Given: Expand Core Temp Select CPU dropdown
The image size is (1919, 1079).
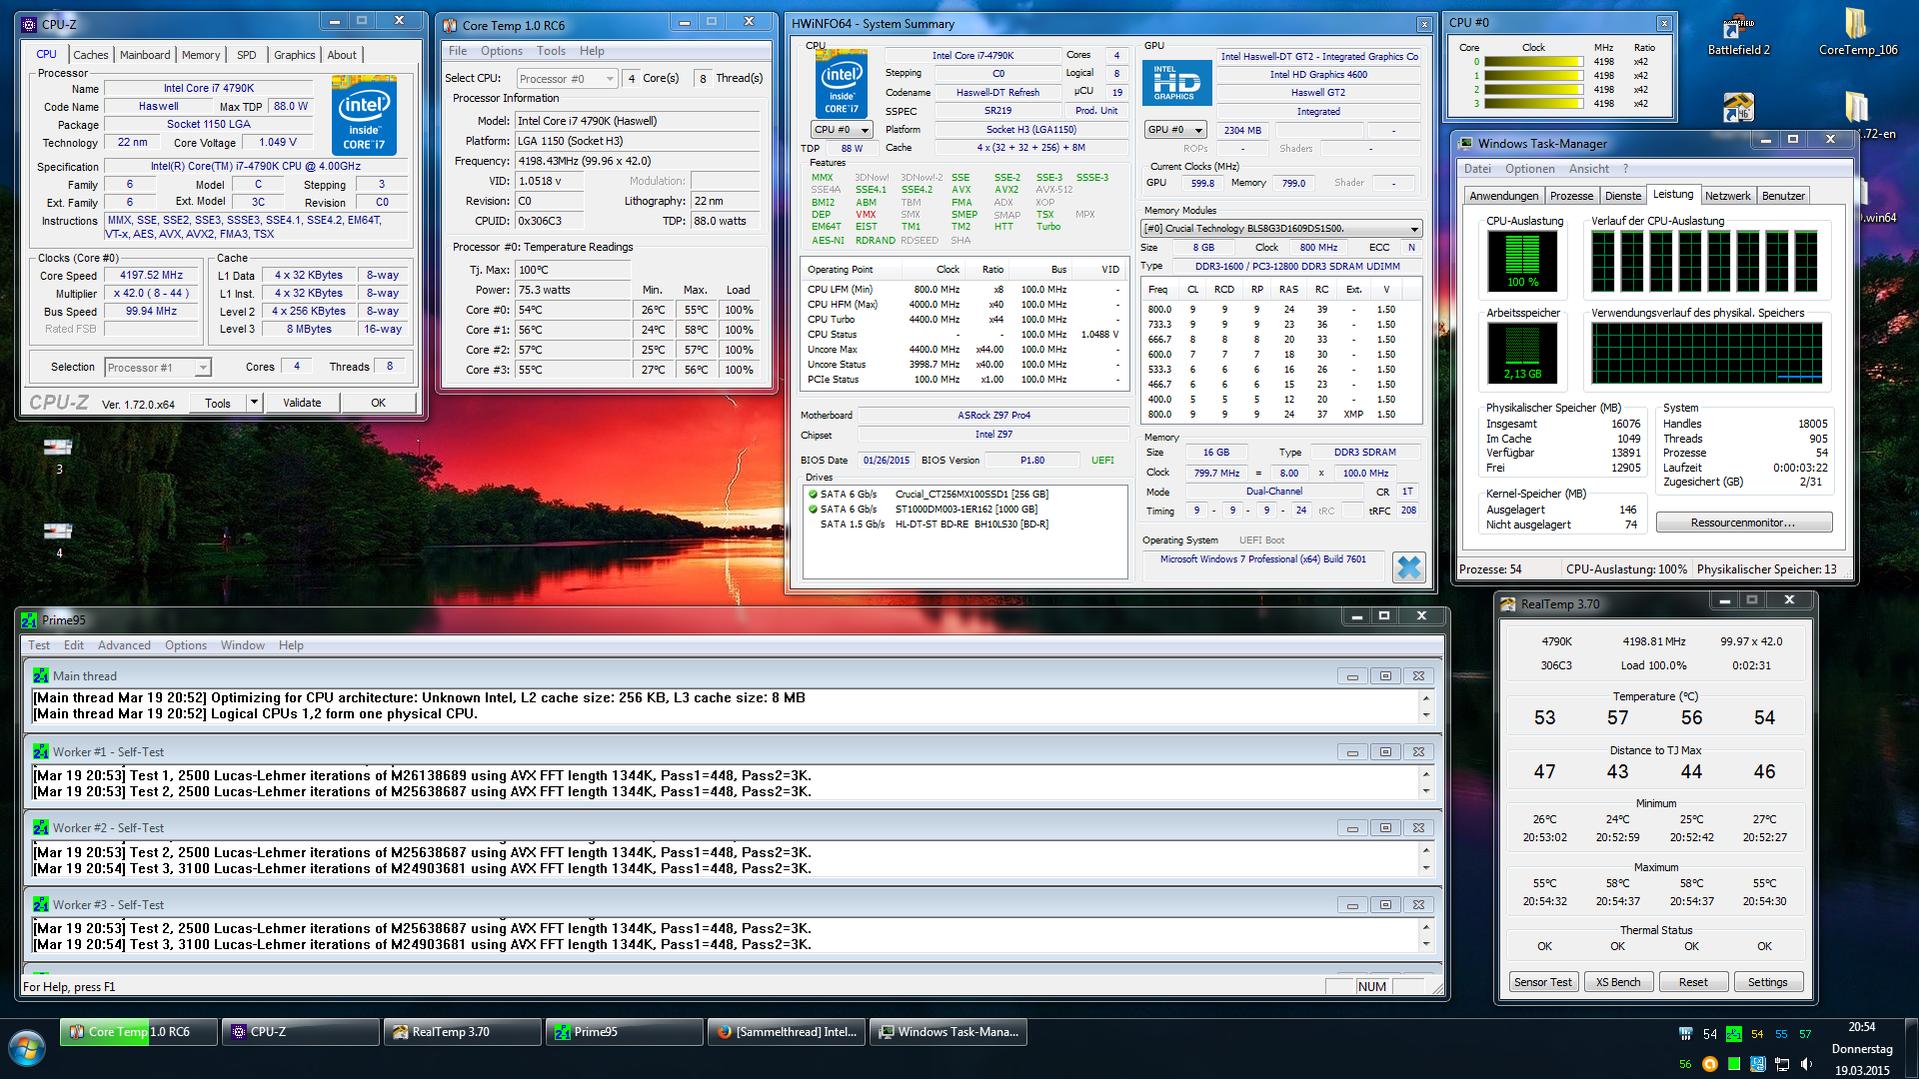Looking at the screenshot, I should (x=609, y=78).
